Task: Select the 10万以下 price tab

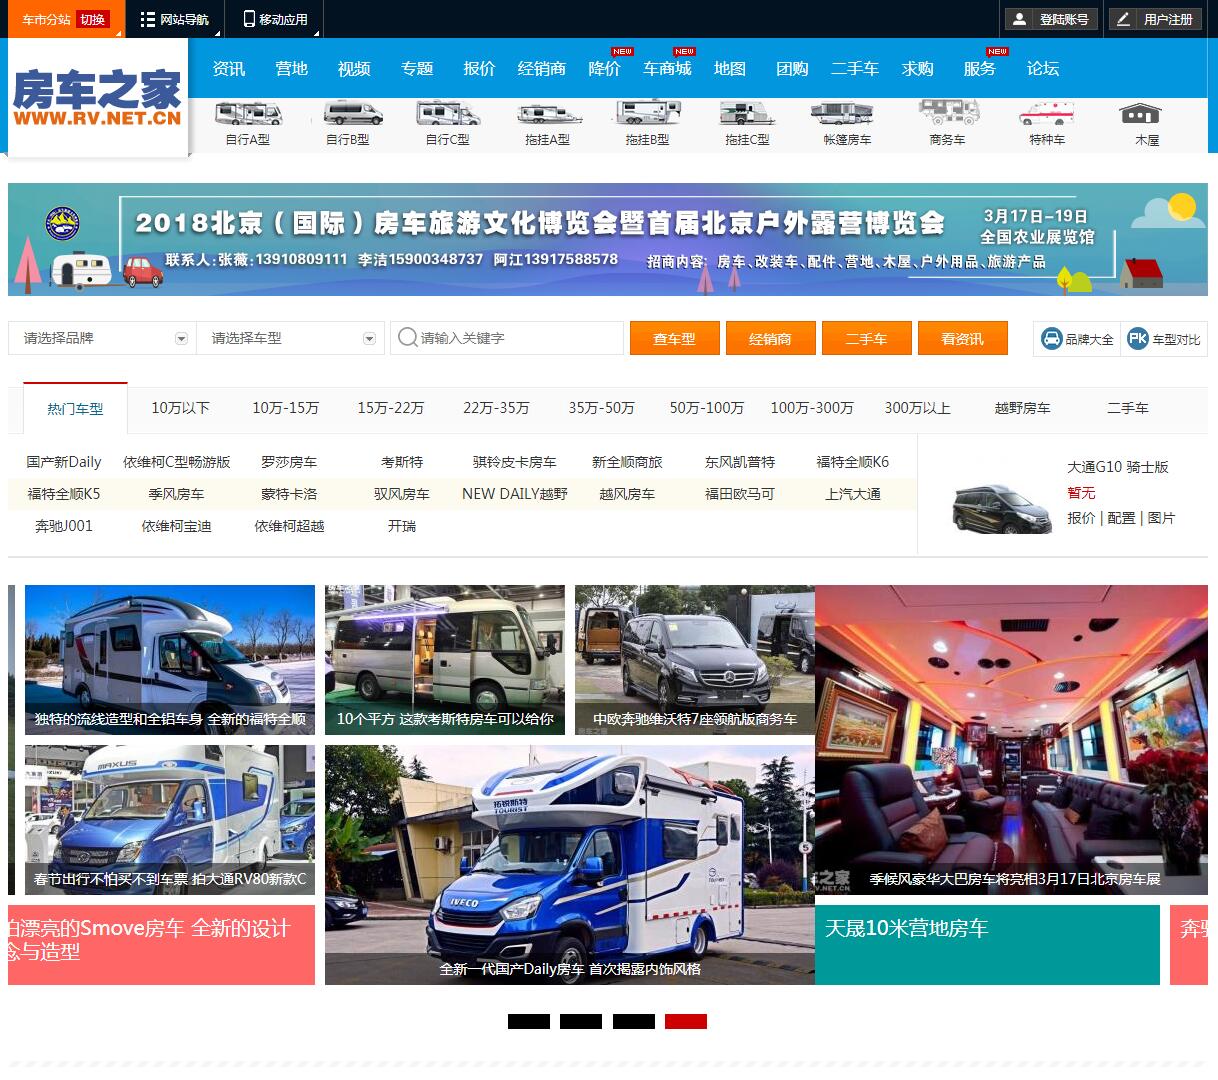Action: point(181,408)
